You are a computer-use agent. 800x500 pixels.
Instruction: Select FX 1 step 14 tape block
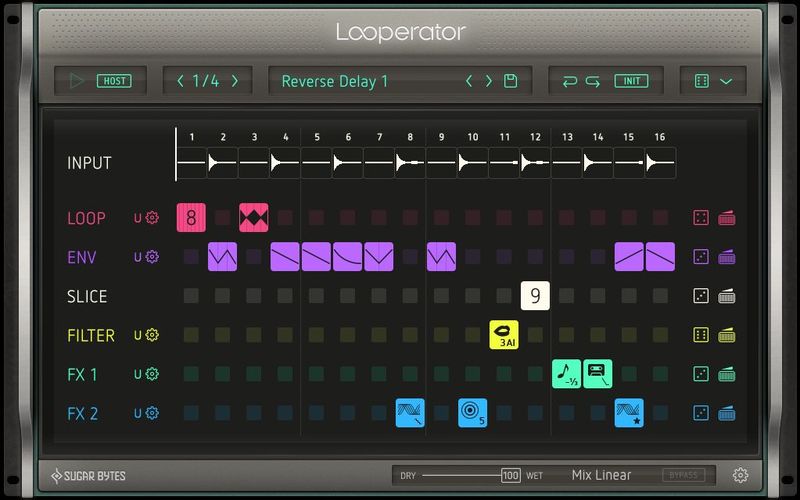(597, 374)
